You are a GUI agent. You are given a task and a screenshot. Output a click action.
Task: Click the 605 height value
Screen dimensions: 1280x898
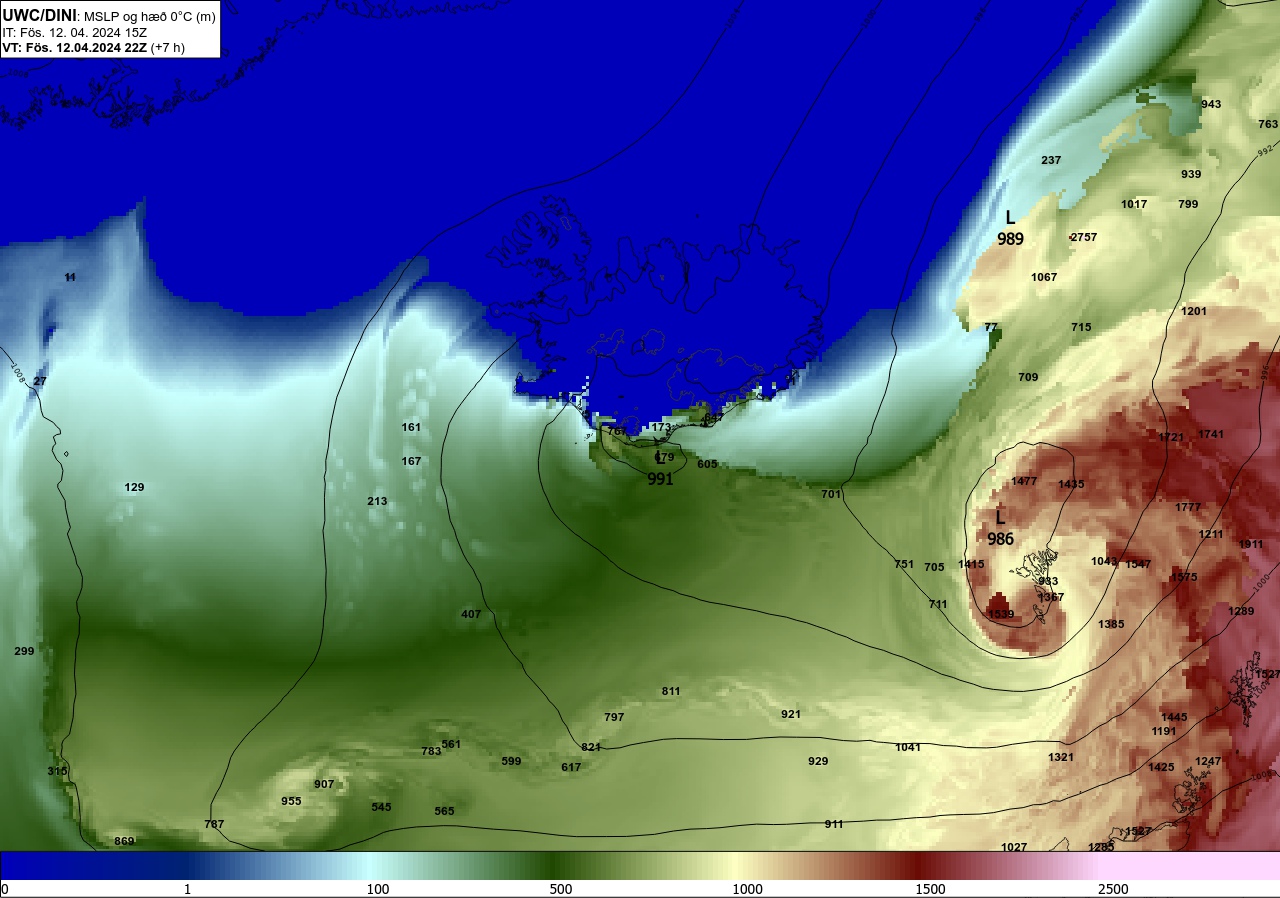tap(707, 464)
